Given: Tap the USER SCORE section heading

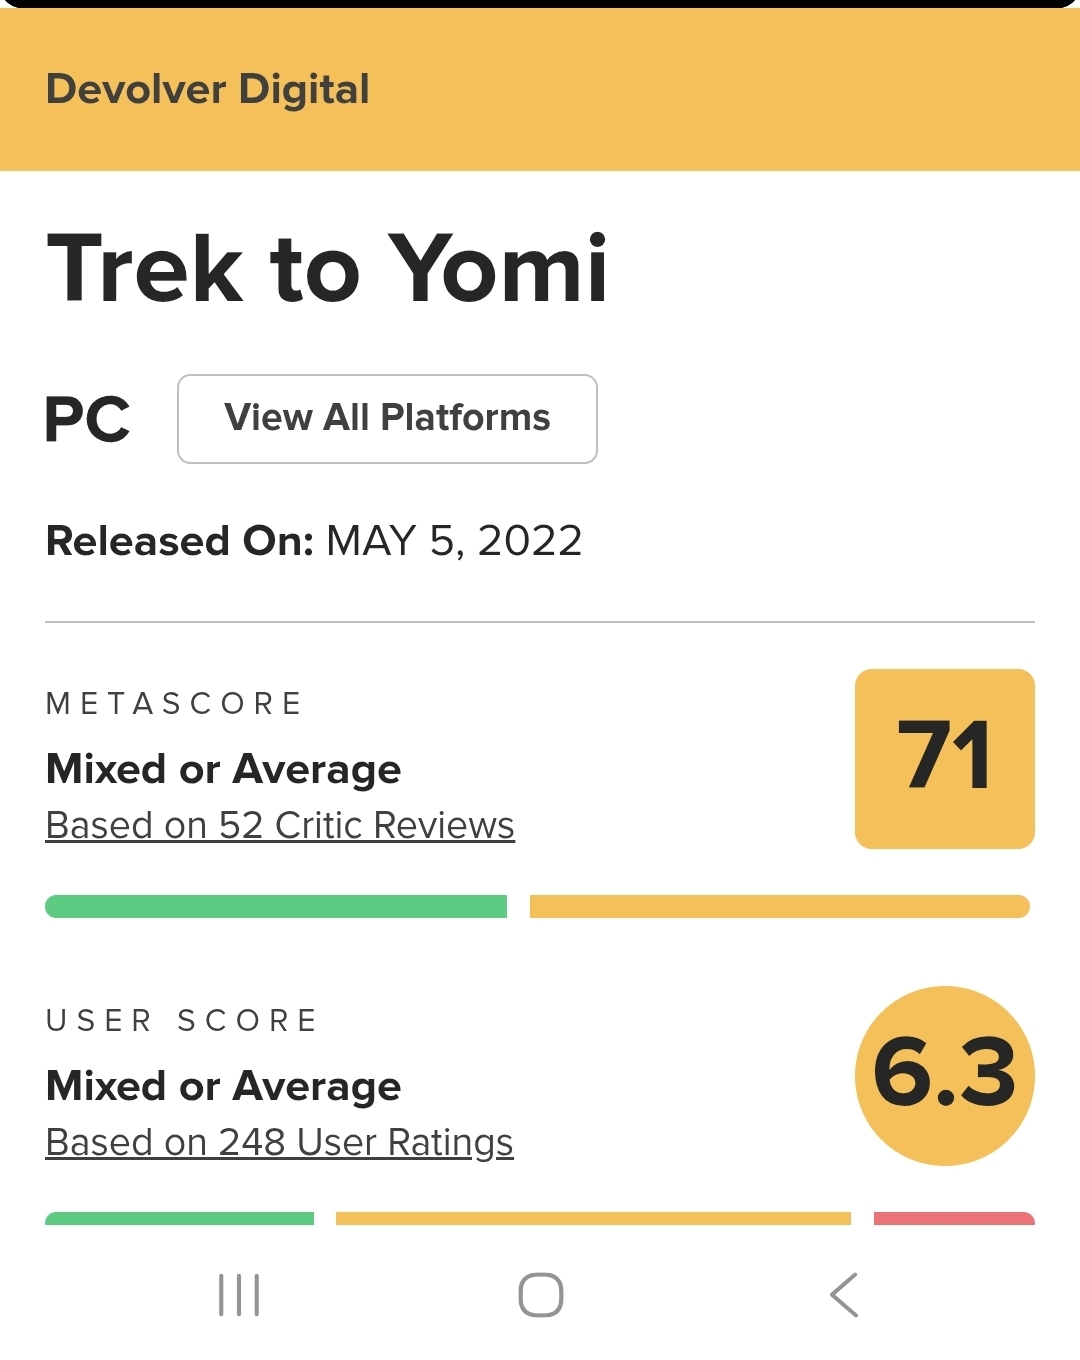Looking at the screenshot, I should 182,1021.
